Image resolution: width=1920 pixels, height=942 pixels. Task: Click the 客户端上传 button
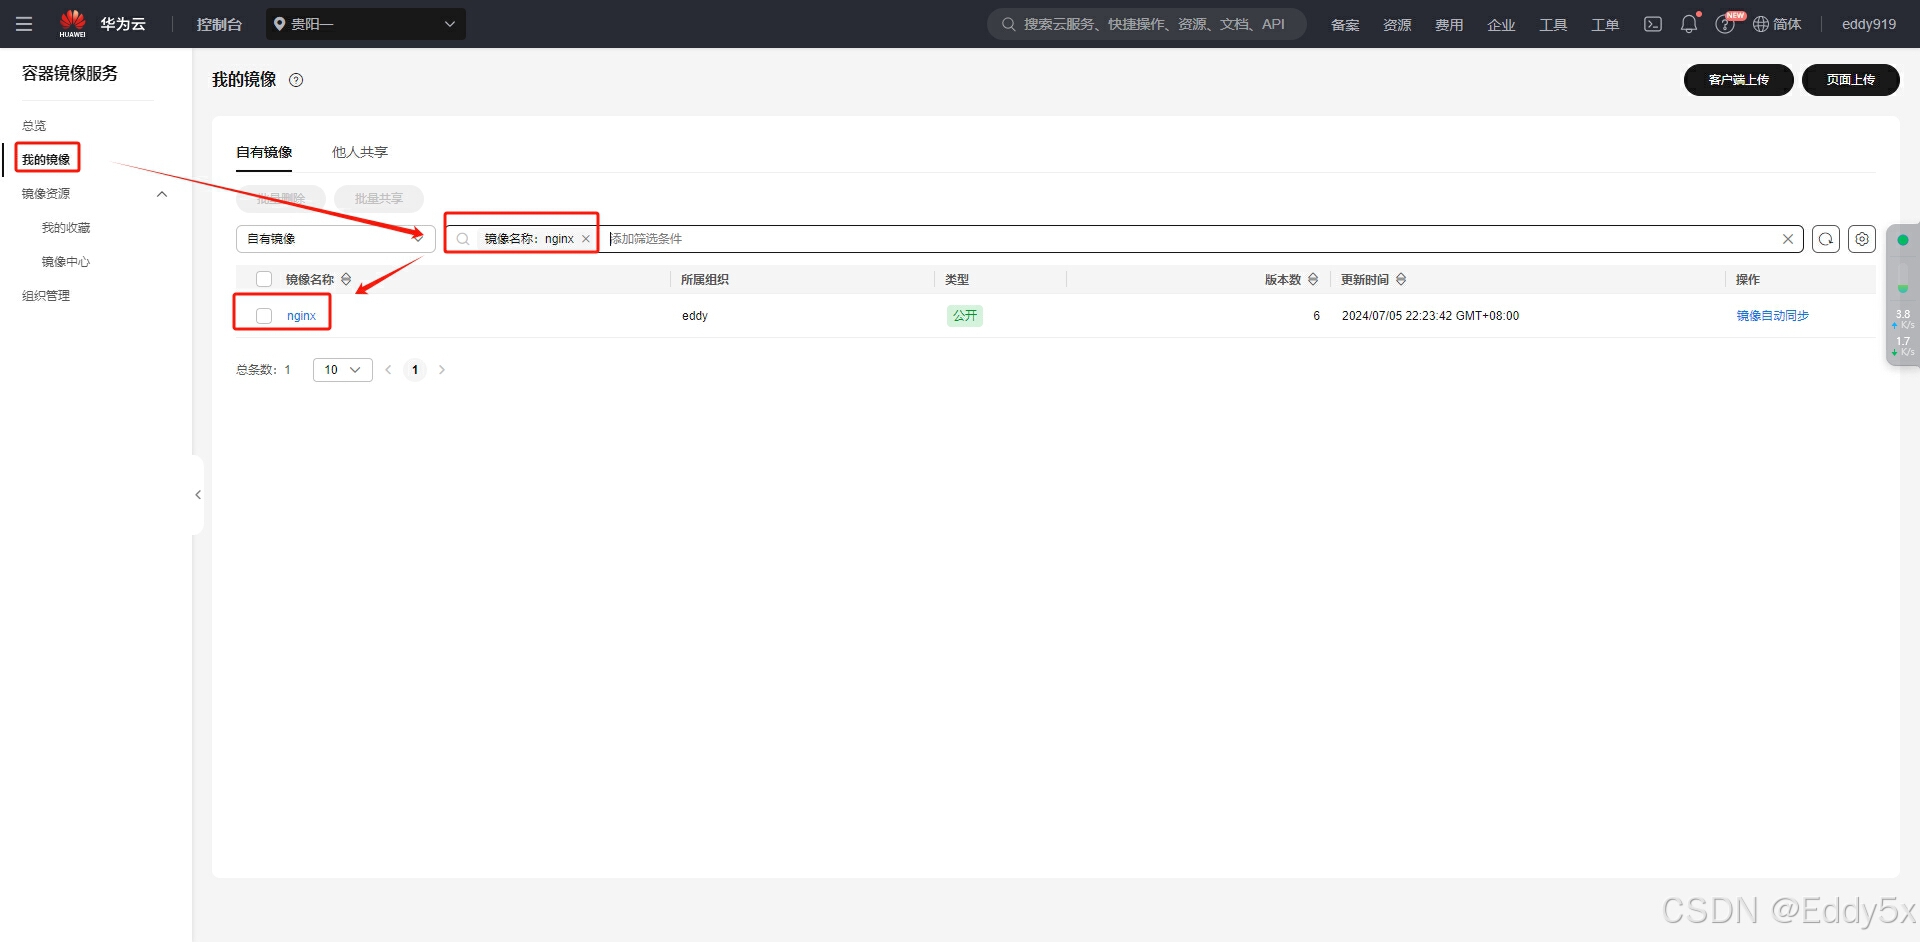coord(1739,80)
